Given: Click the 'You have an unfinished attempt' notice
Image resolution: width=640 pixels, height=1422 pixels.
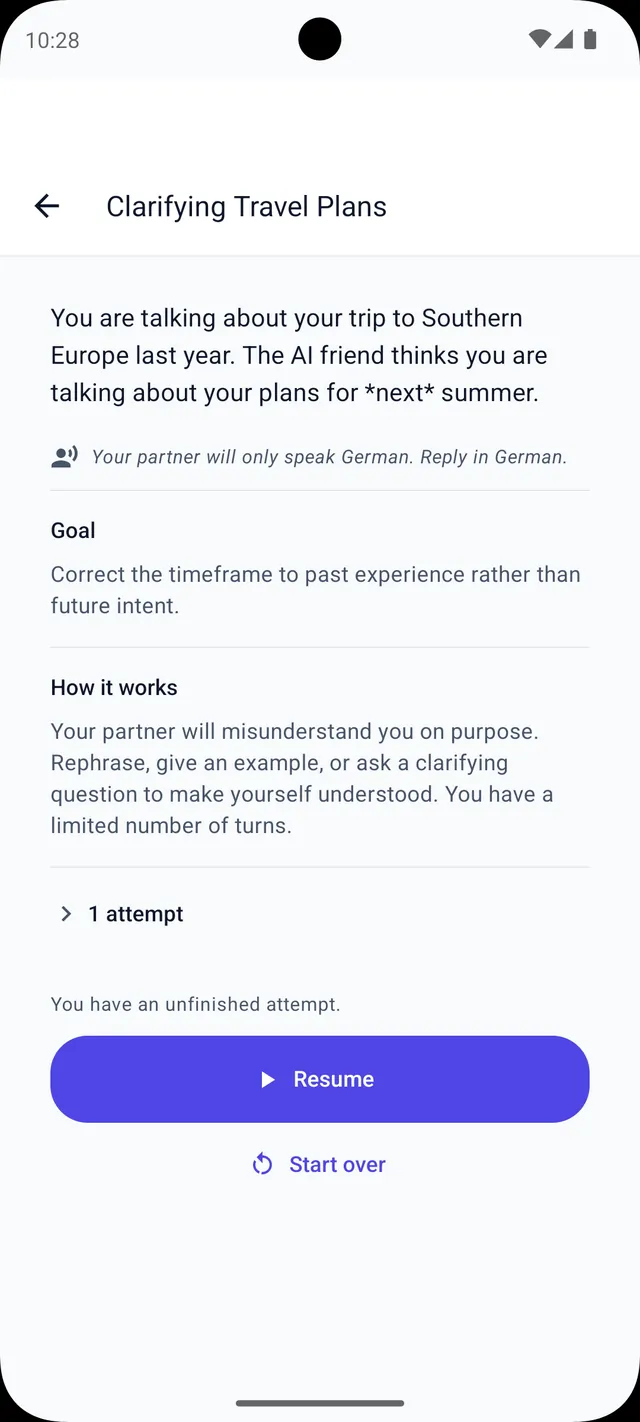Looking at the screenshot, I should coord(196,1004).
